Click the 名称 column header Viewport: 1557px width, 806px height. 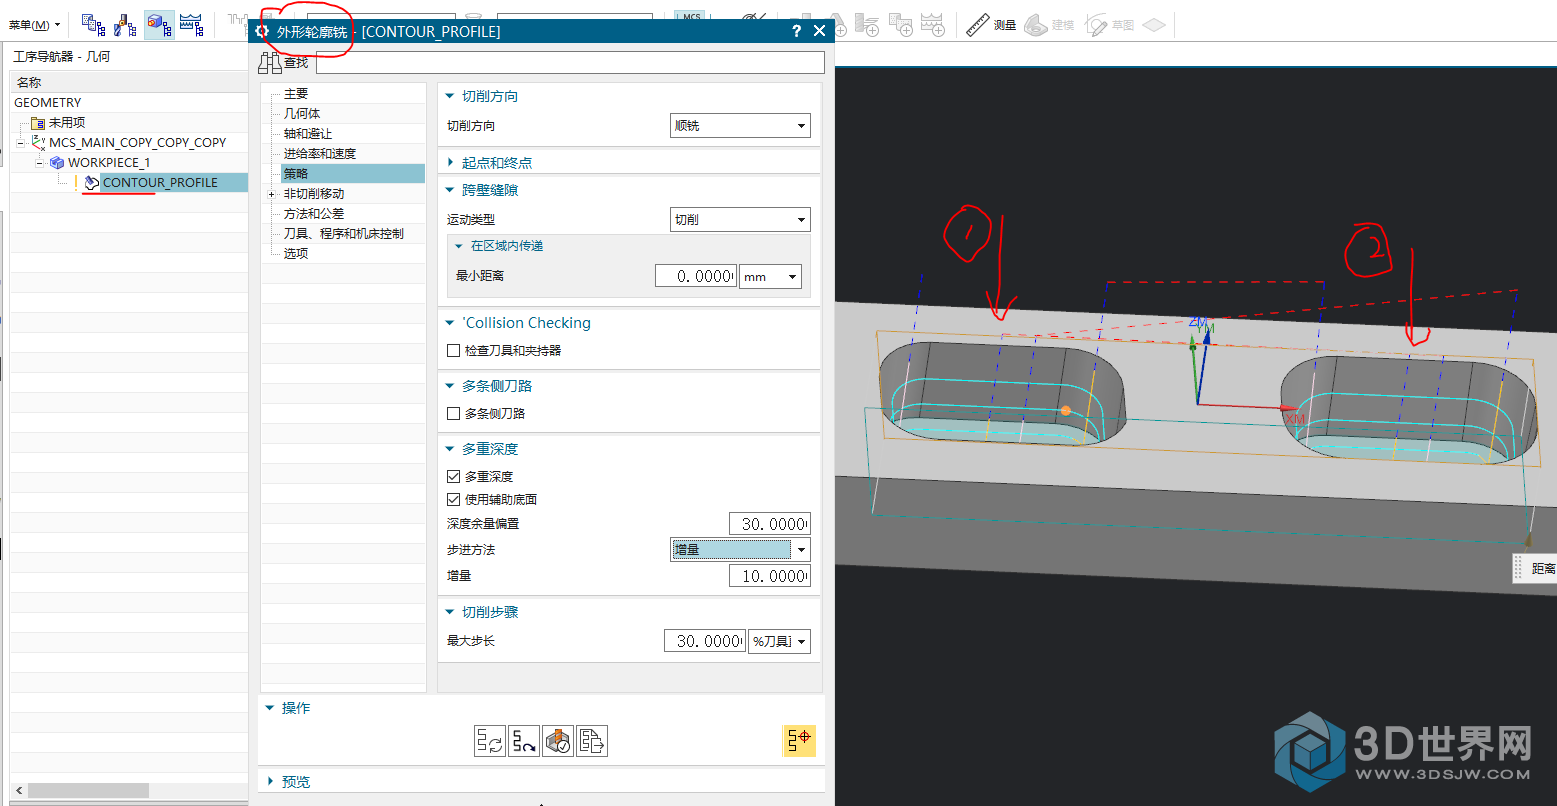click(129, 83)
